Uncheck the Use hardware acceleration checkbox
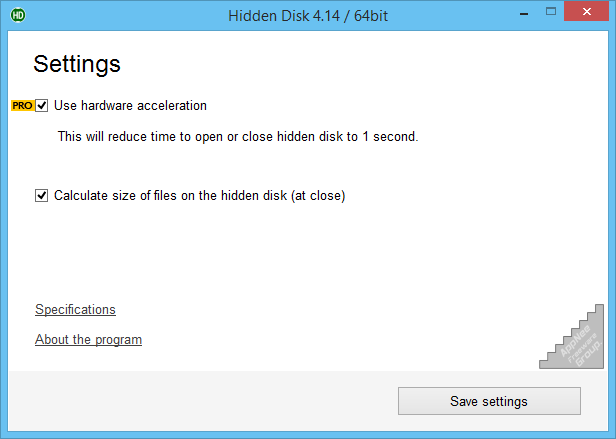The width and height of the screenshot is (616, 439). pos(42,106)
